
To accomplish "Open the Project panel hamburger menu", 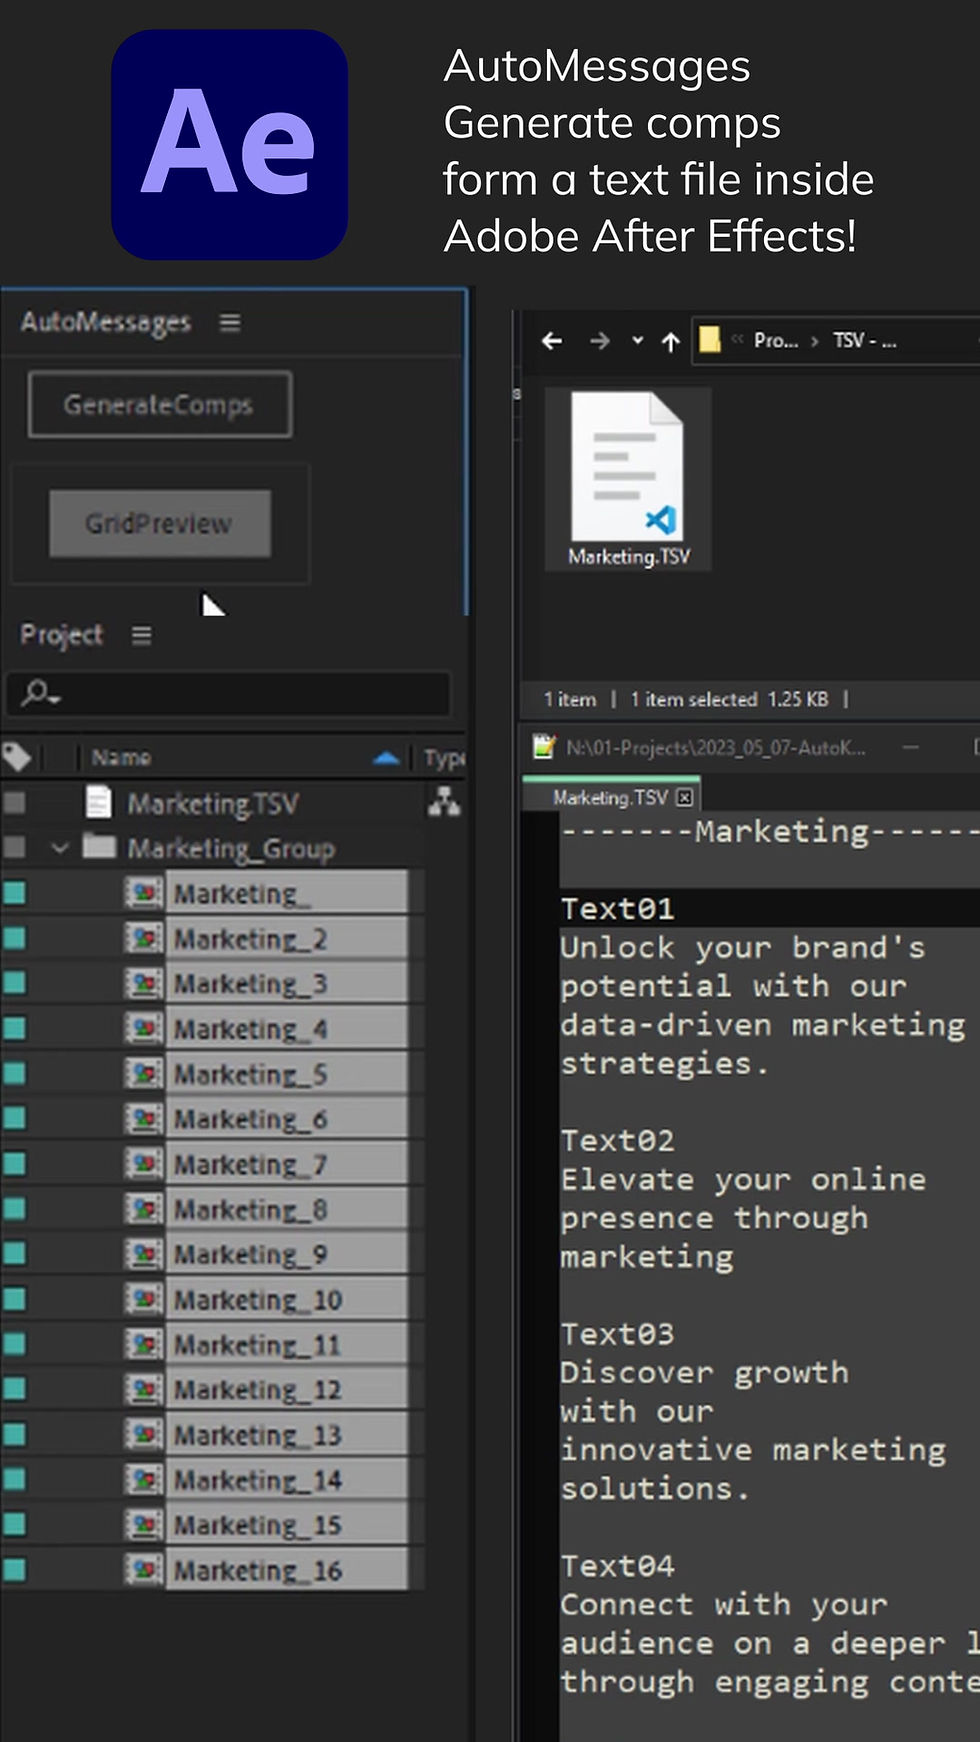I will [142, 636].
